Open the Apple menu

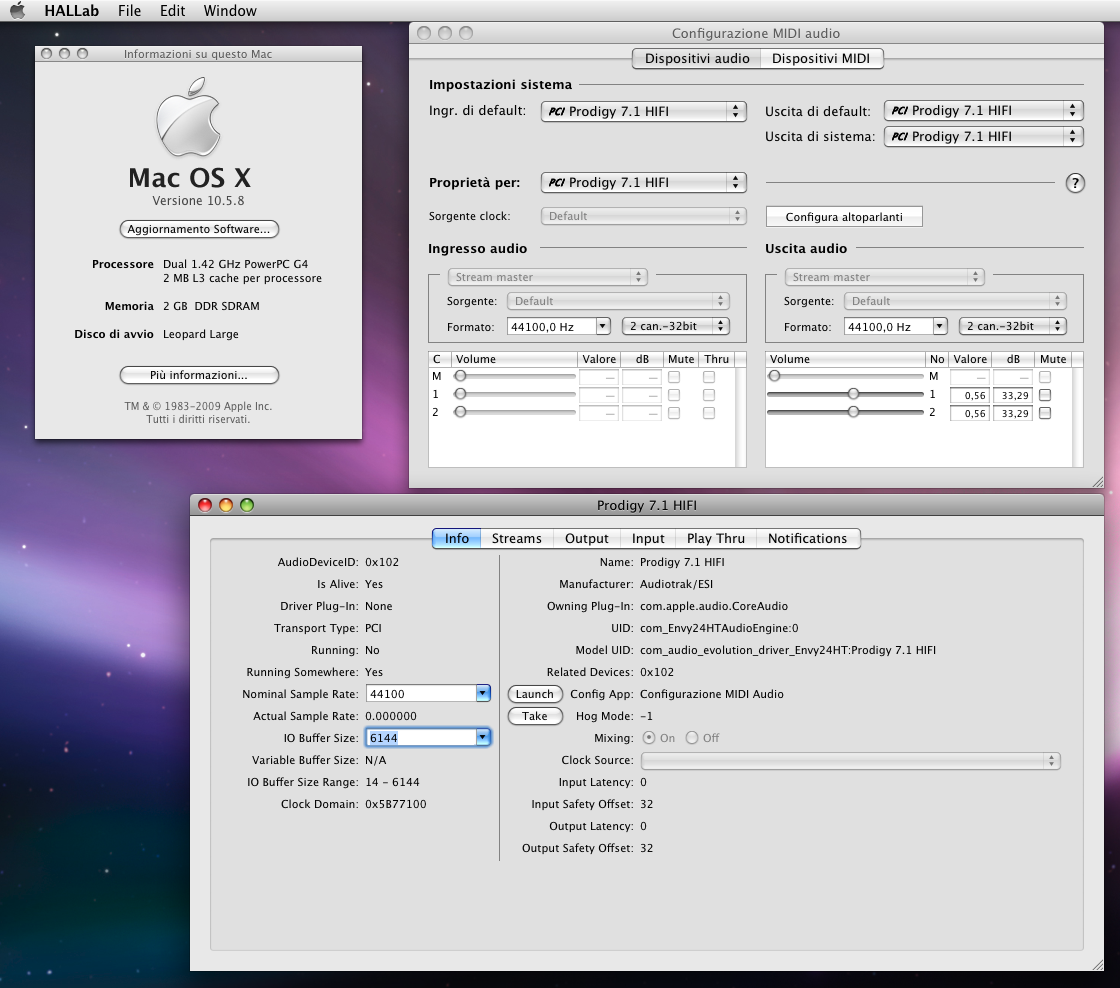(x=17, y=11)
